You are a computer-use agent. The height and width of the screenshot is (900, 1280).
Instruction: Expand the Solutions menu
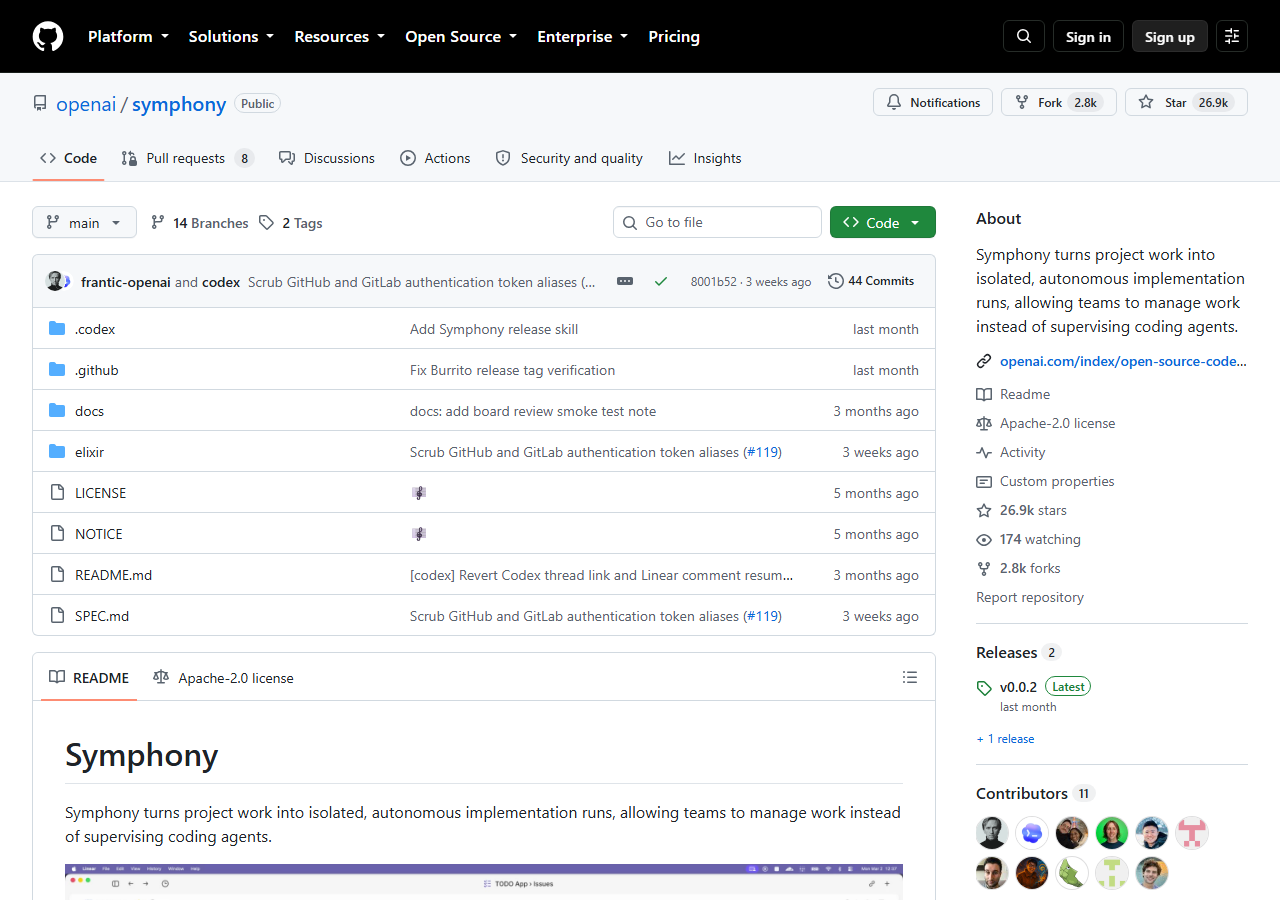click(x=231, y=37)
